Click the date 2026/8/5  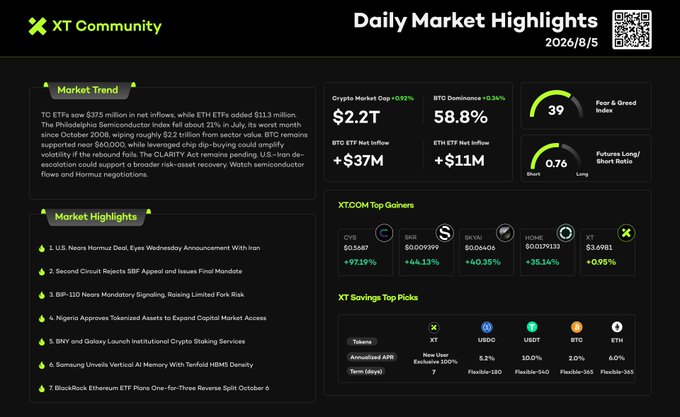(x=572, y=42)
